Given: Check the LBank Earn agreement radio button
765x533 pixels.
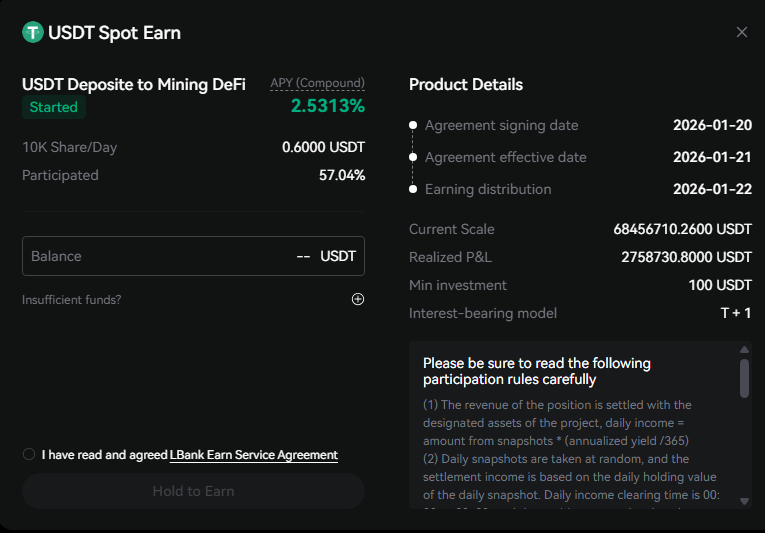Looking at the screenshot, I should (29, 454).
